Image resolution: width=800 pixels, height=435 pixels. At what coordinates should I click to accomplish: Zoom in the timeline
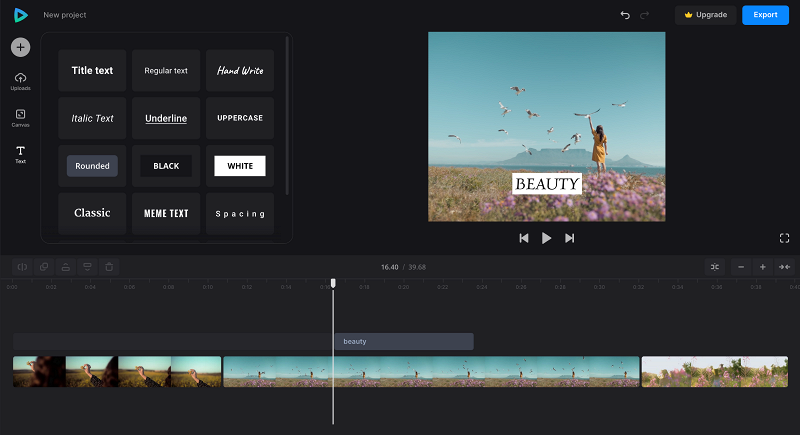click(x=762, y=267)
